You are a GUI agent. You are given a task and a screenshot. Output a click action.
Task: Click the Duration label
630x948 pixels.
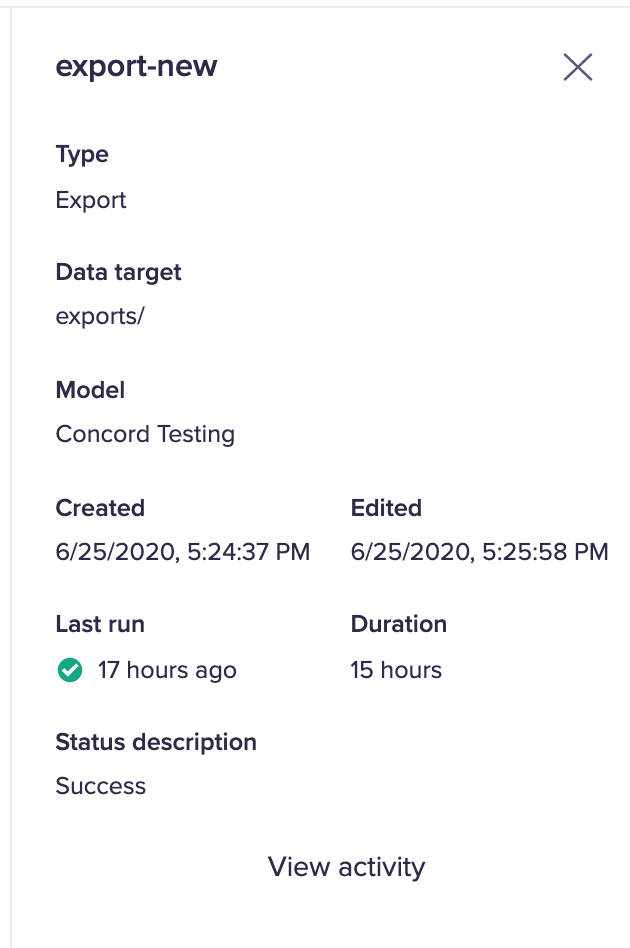tap(398, 624)
